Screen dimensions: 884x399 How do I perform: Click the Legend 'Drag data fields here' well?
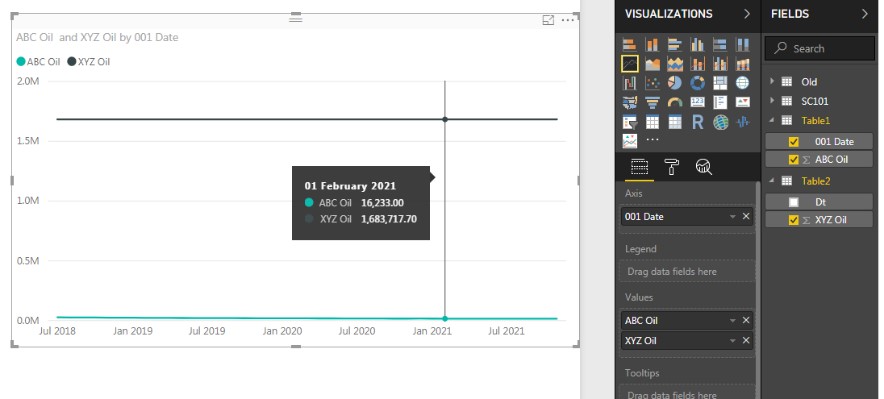pyautogui.click(x=687, y=271)
